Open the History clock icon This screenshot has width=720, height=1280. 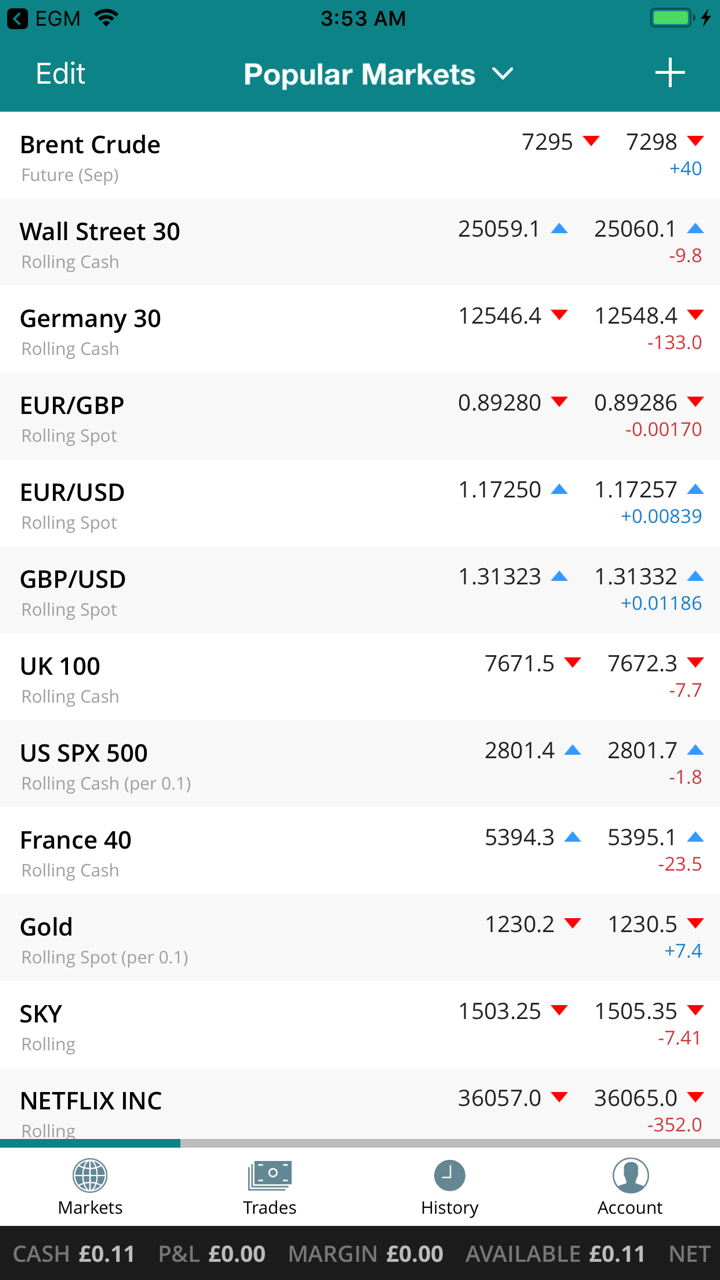tap(450, 1176)
